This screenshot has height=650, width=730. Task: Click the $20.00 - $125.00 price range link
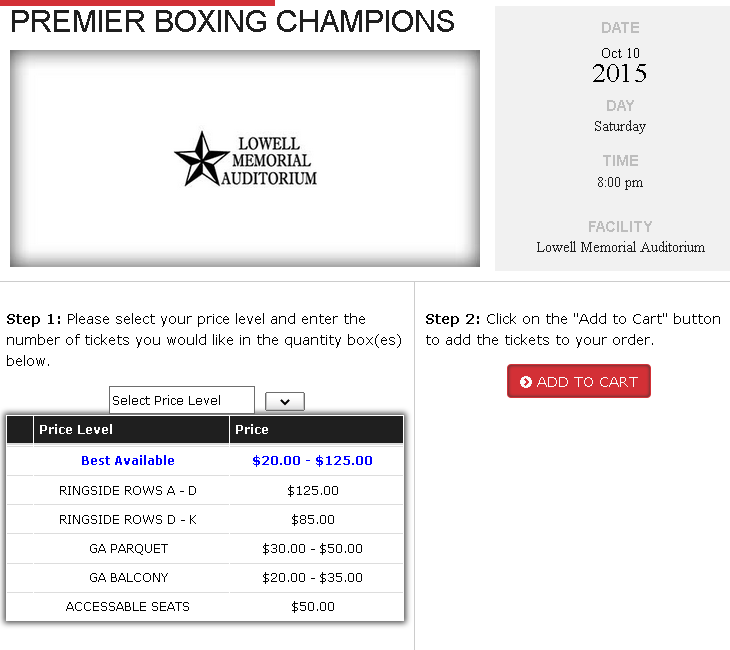(x=312, y=460)
